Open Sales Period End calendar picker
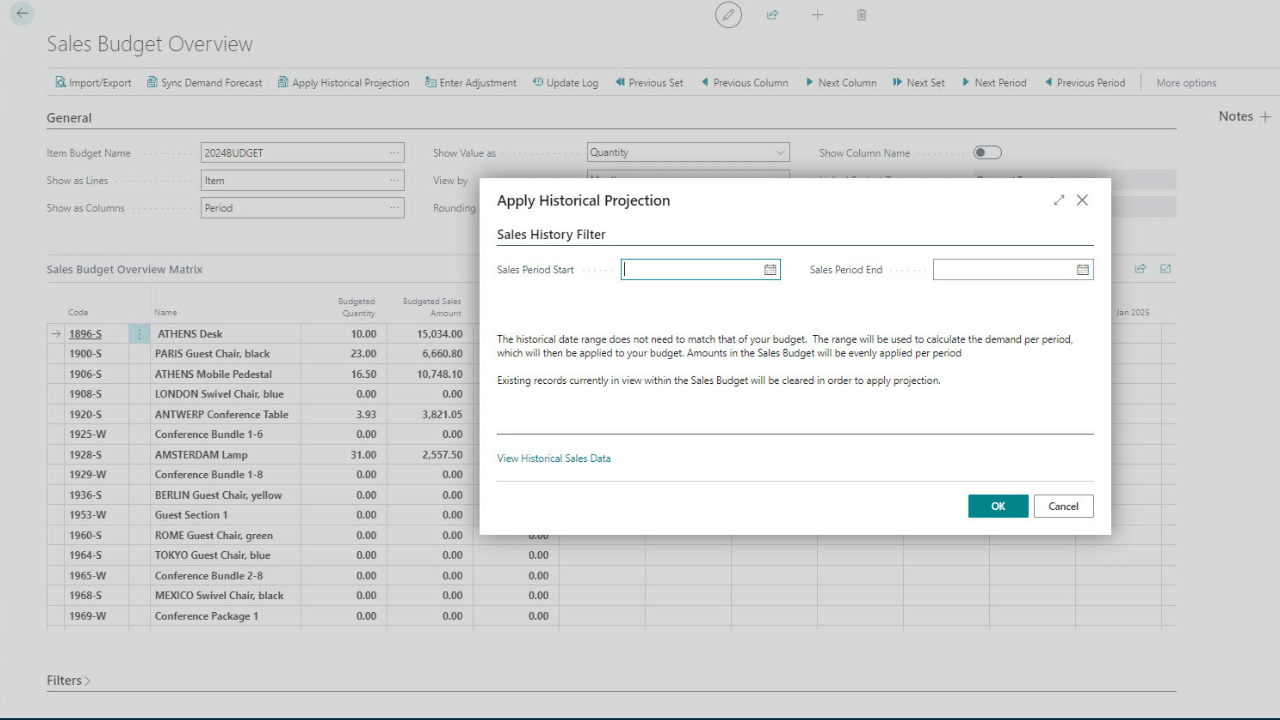 (x=1082, y=270)
